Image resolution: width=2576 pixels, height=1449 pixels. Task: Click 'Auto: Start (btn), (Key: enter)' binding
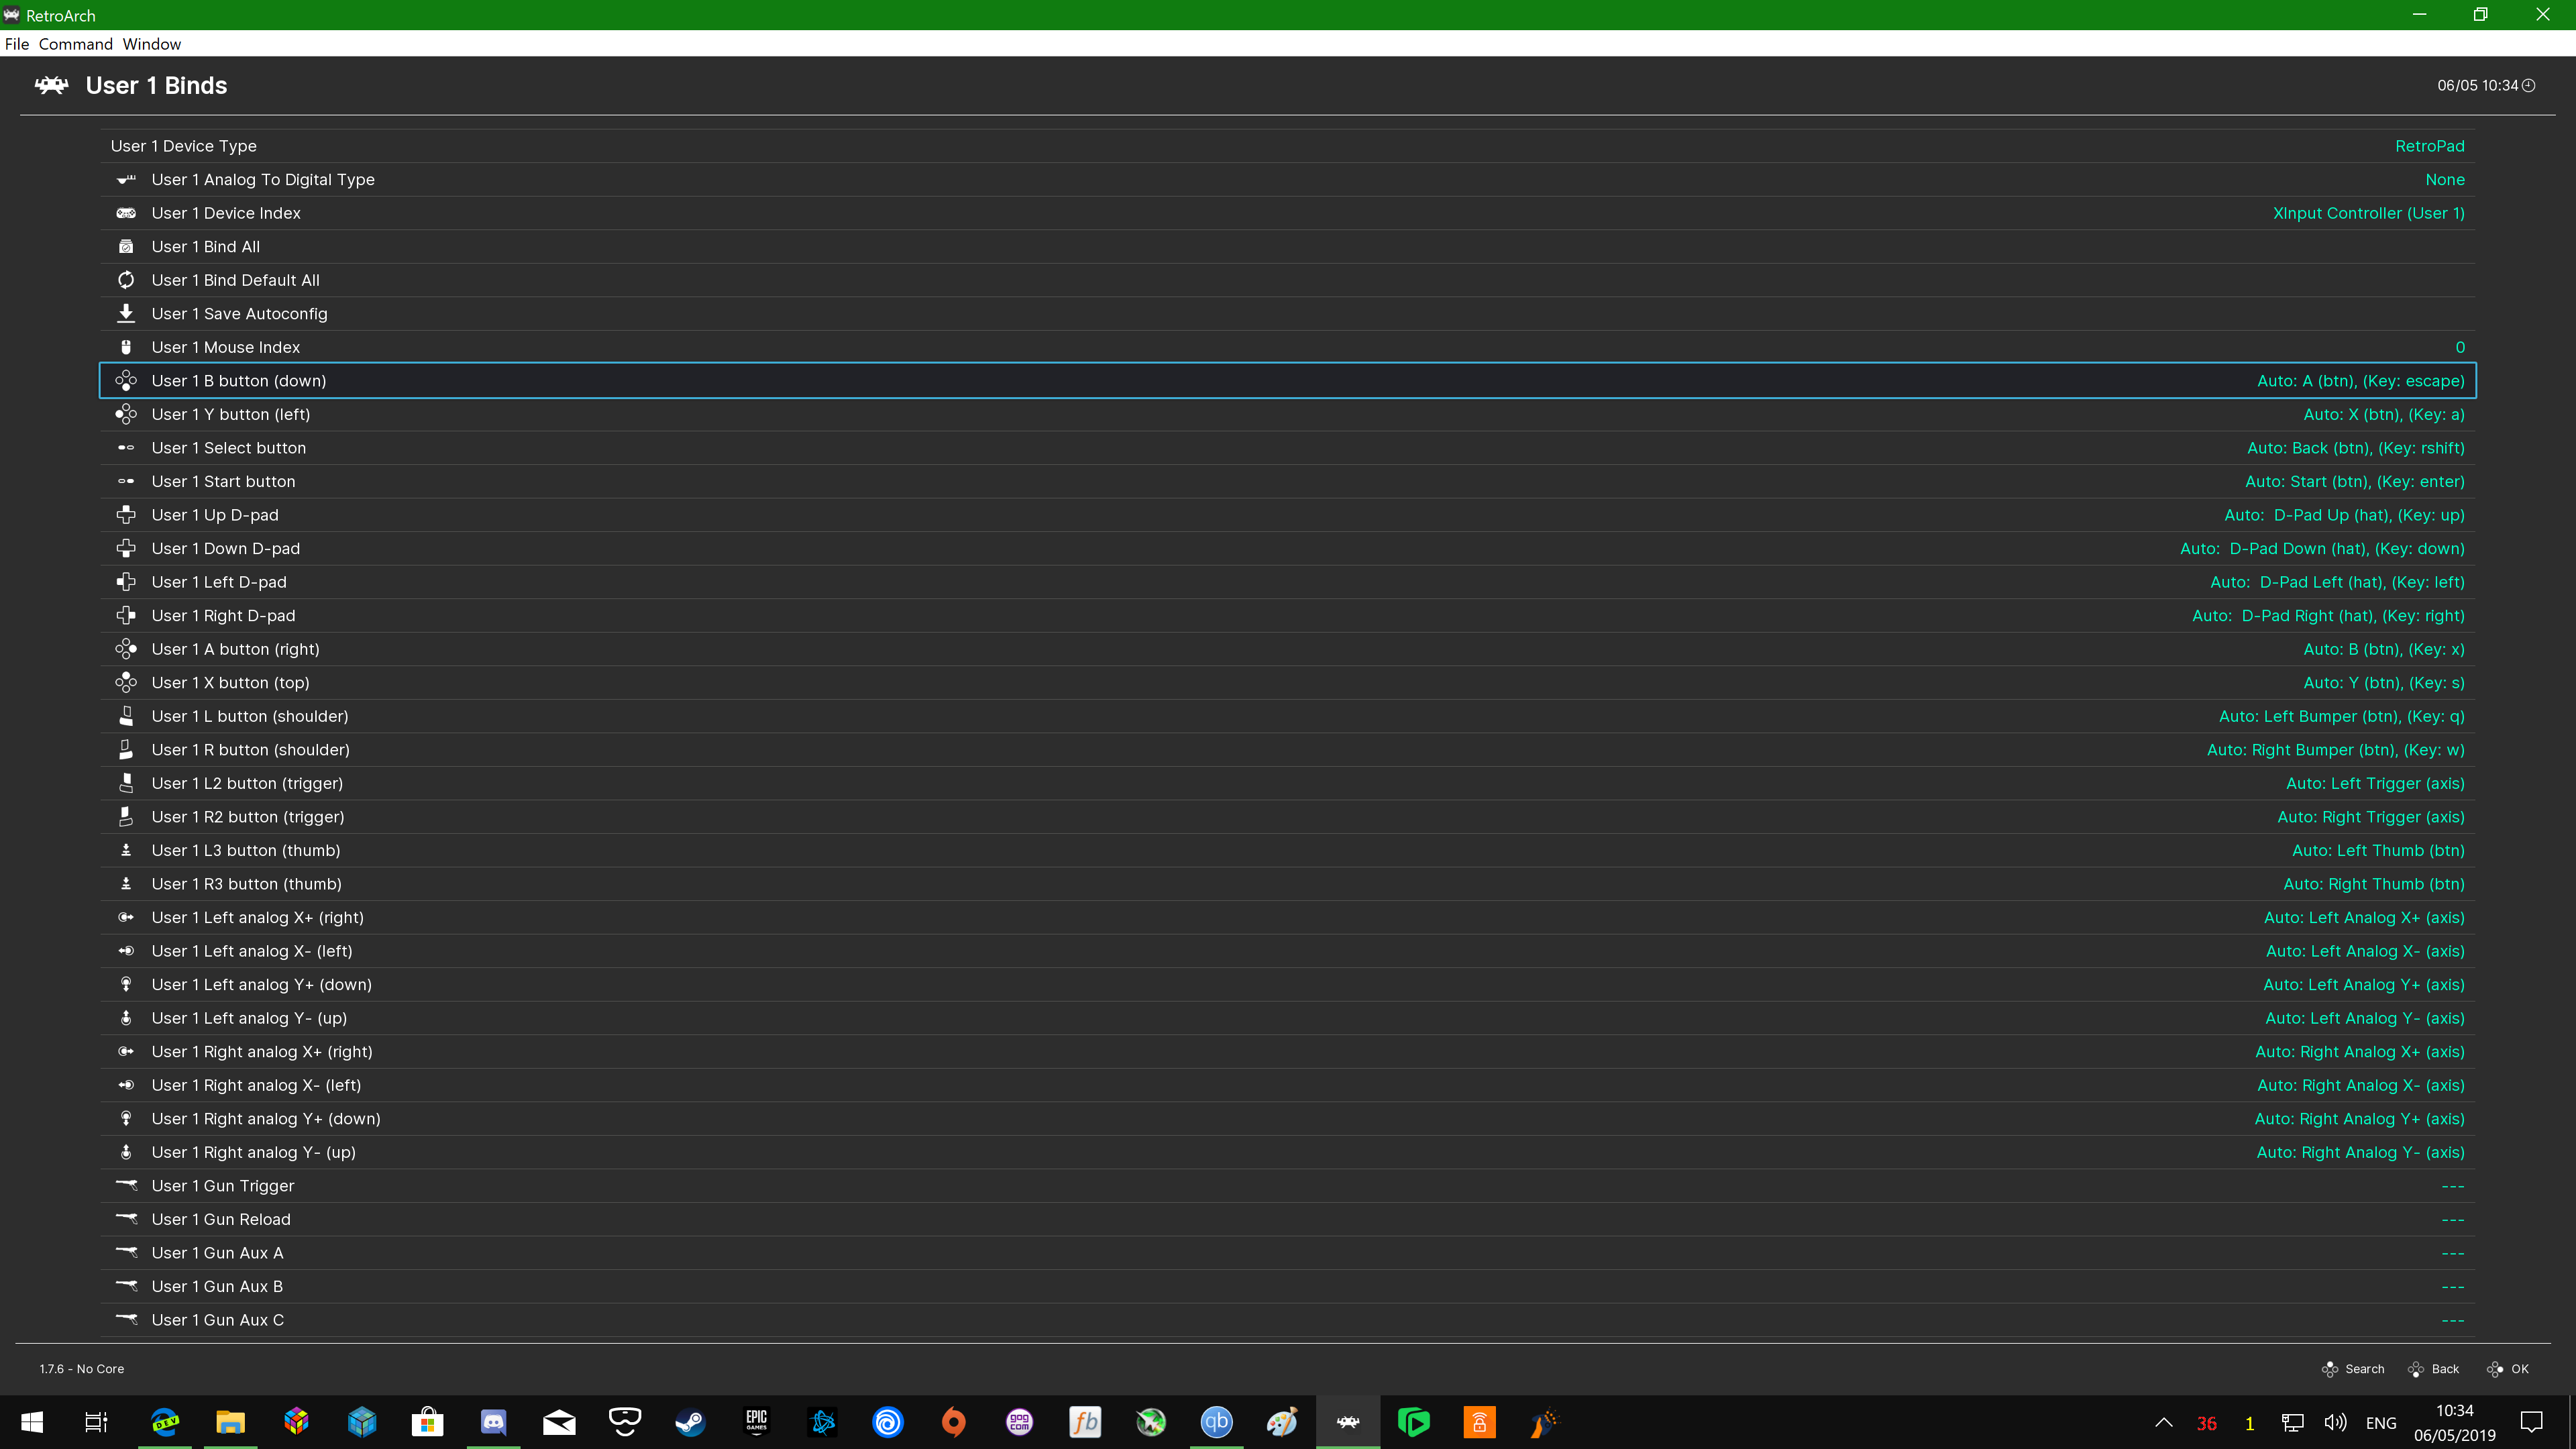point(2355,481)
